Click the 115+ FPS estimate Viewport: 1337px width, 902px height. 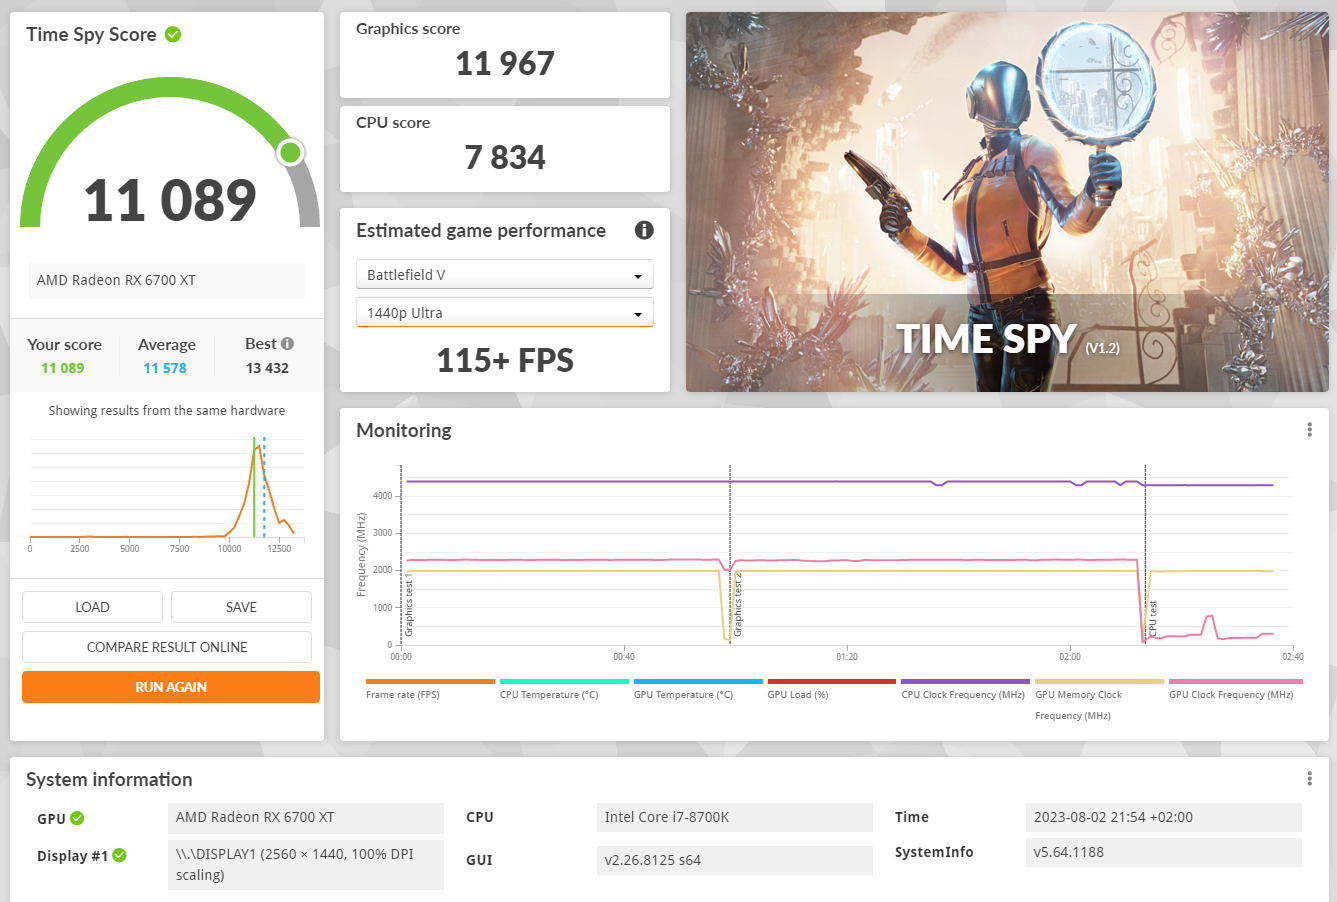click(x=505, y=360)
